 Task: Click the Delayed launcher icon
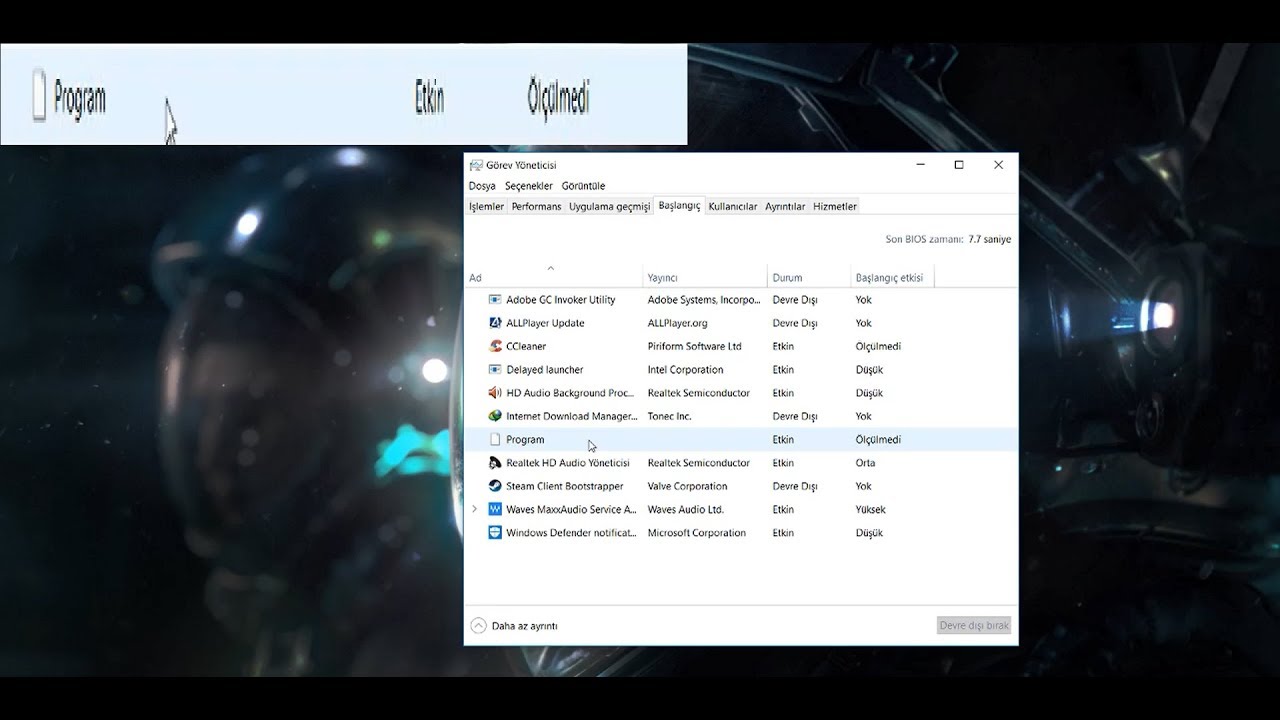coord(494,370)
